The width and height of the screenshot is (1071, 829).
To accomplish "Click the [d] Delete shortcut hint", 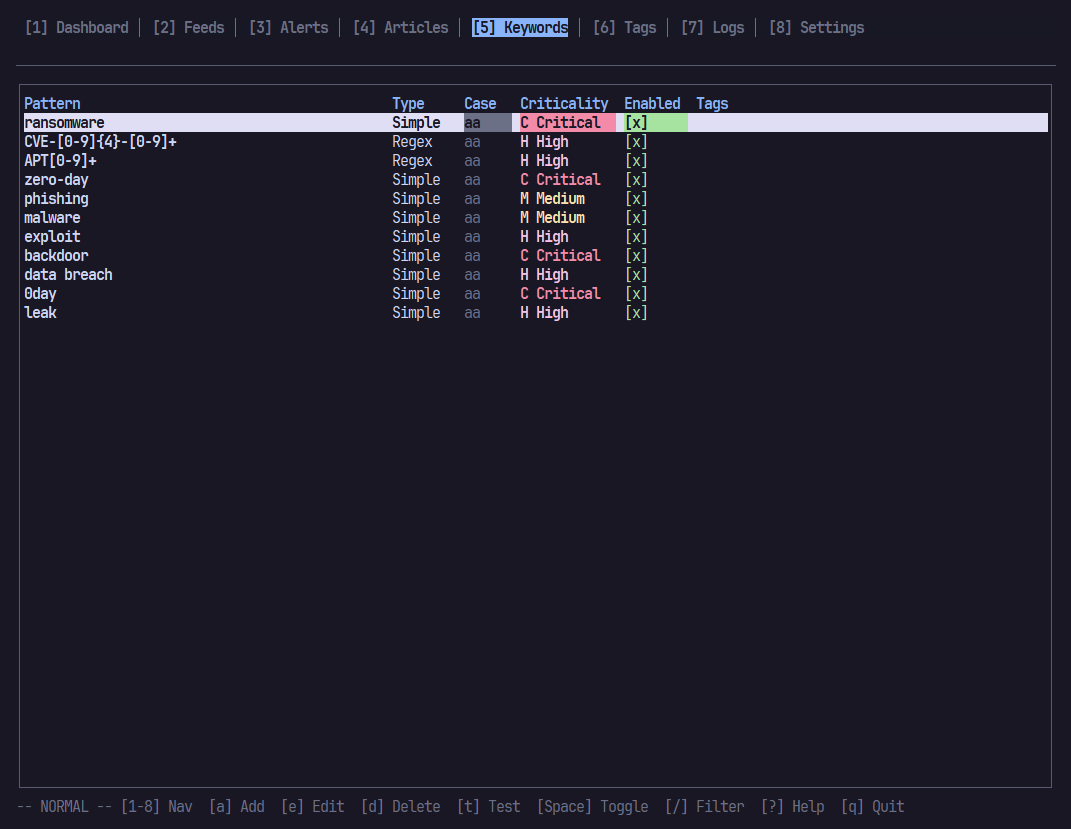I will pyautogui.click(x=400, y=806).
